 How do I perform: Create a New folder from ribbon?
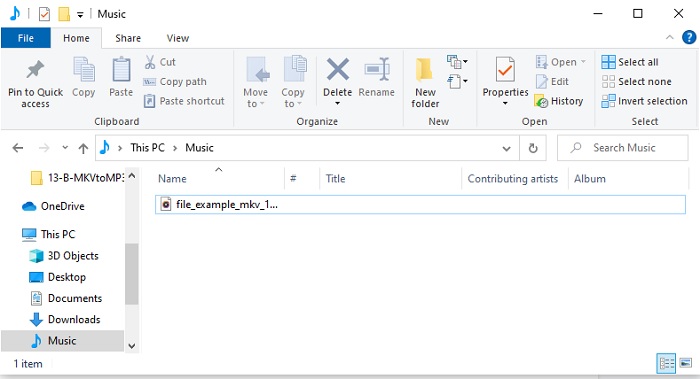tap(425, 83)
